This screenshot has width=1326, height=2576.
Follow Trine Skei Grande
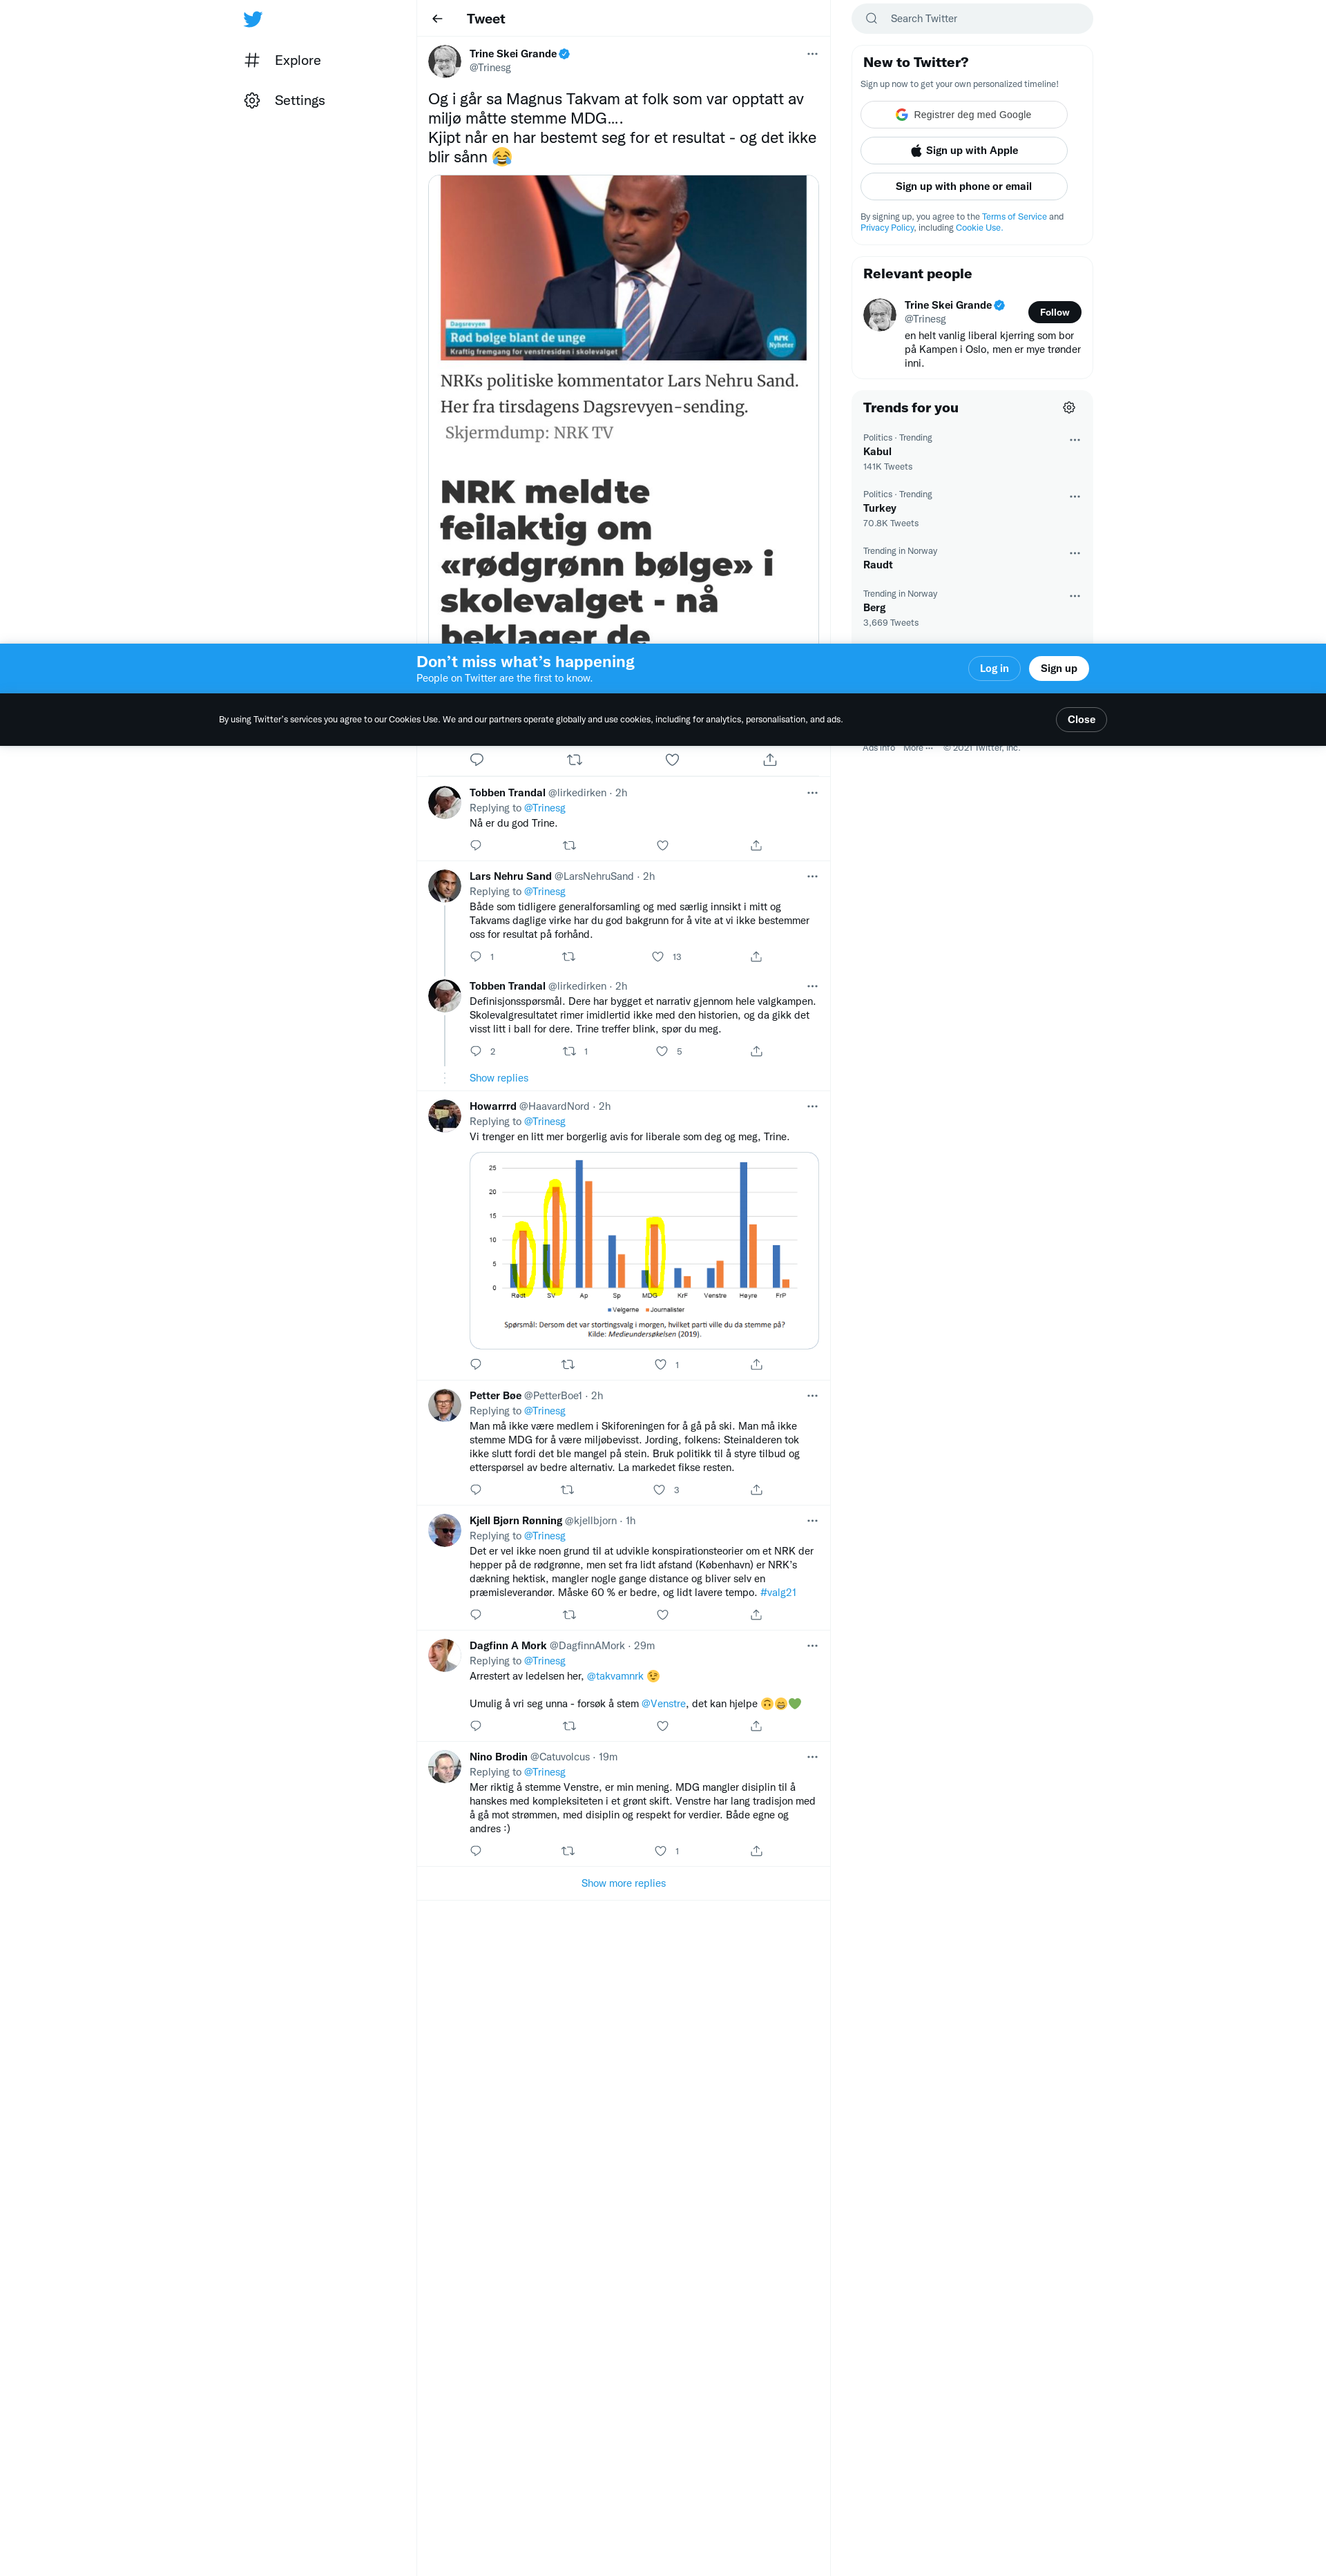pos(1054,312)
